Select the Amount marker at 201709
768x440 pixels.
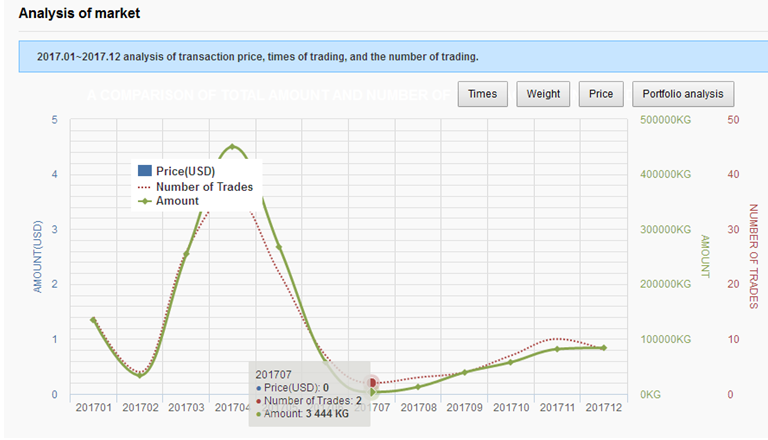(x=464, y=372)
